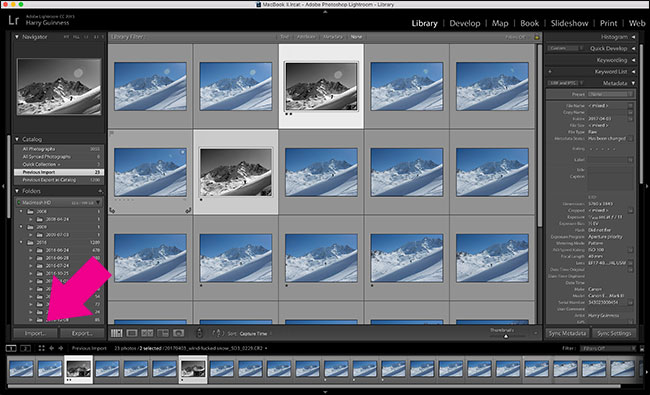The width and height of the screenshot is (650, 395).
Task: Click the Metadata Status action icon
Action: coord(630,138)
